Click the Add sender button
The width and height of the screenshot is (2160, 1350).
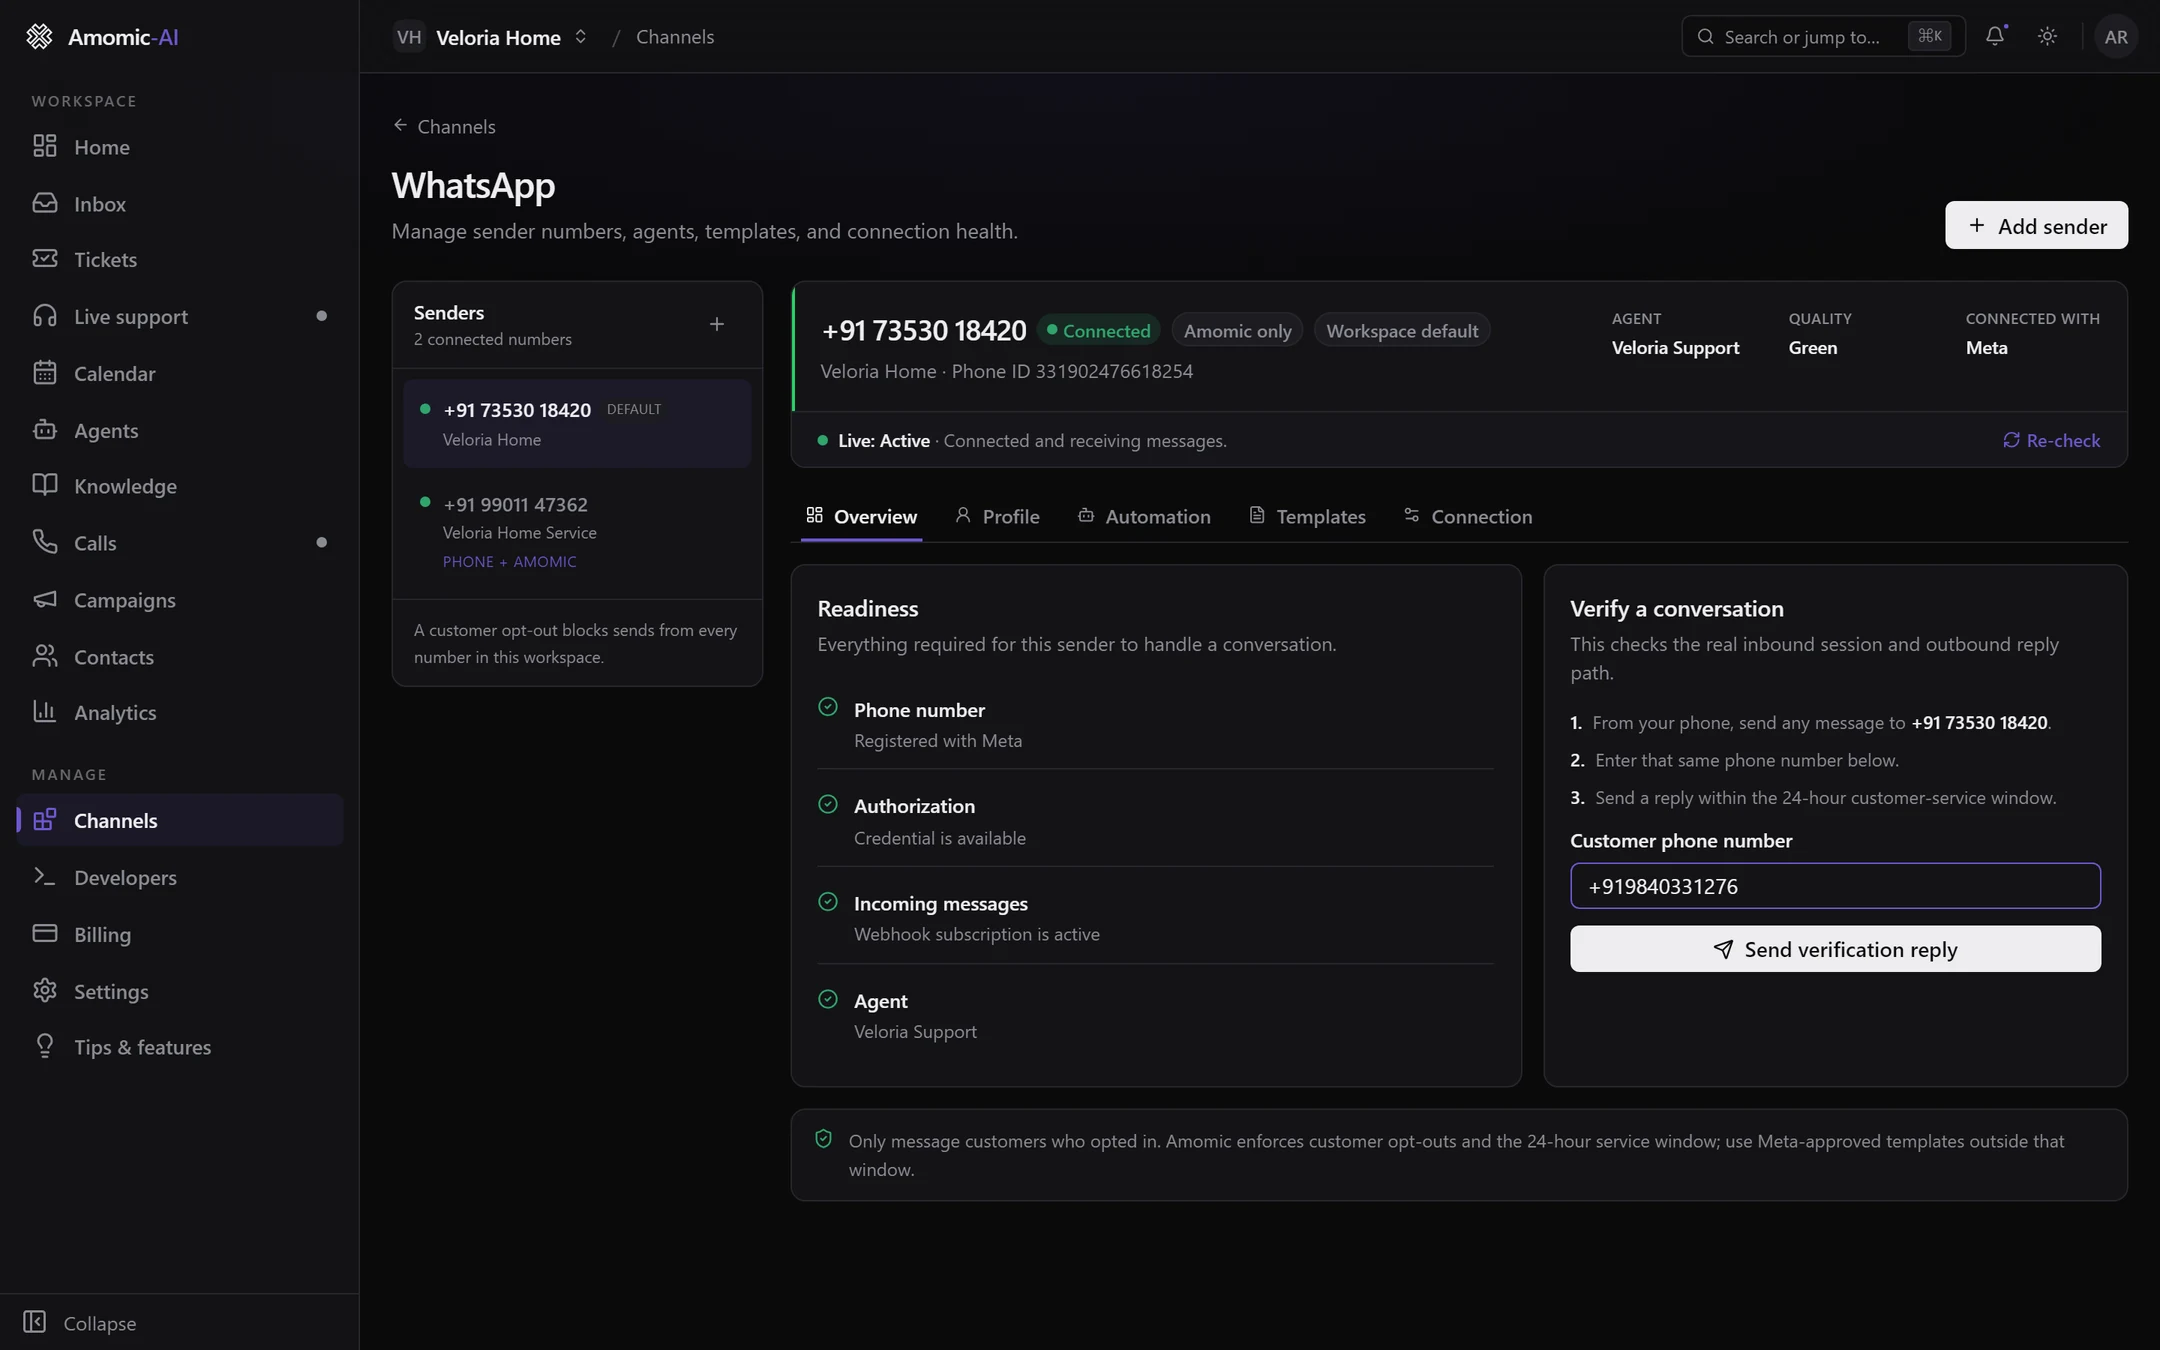click(x=2036, y=225)
